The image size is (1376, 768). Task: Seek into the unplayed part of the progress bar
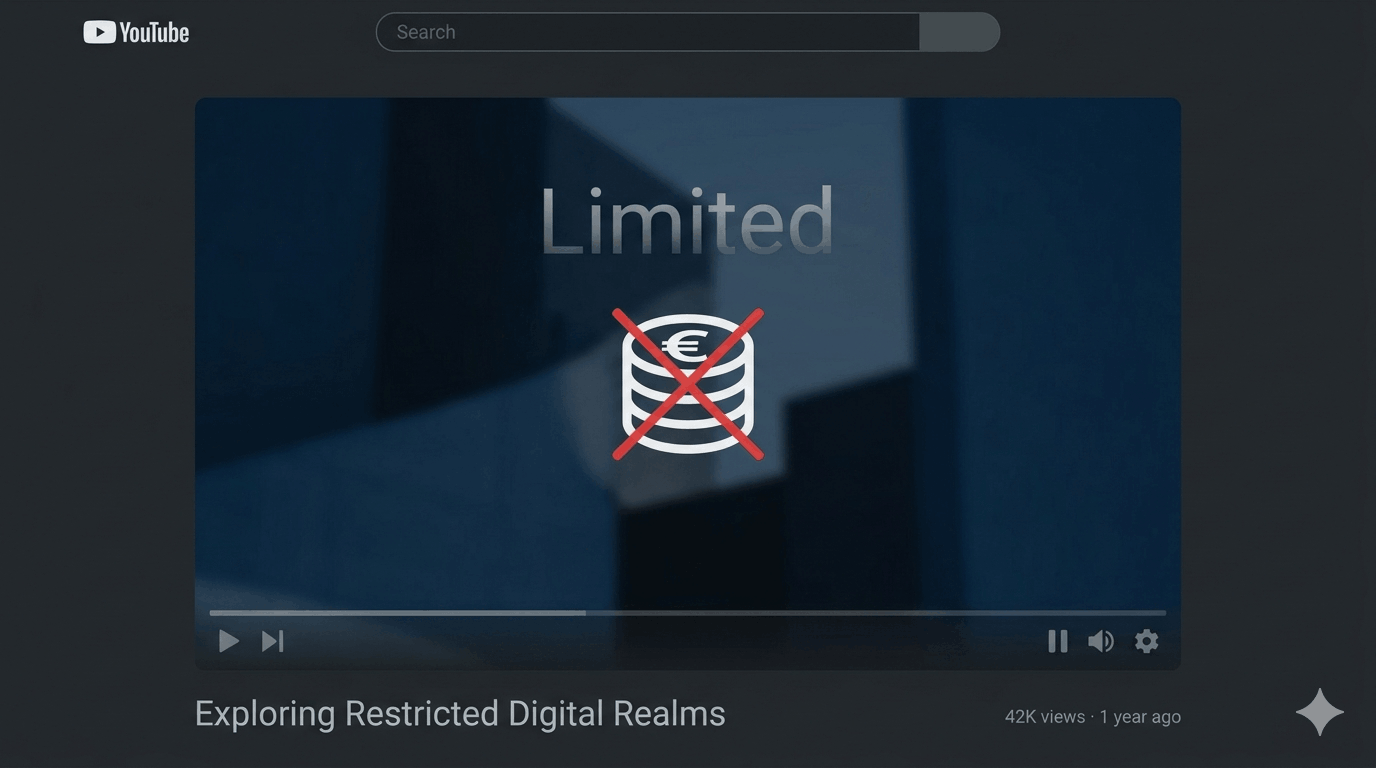(x=876, y=612)
